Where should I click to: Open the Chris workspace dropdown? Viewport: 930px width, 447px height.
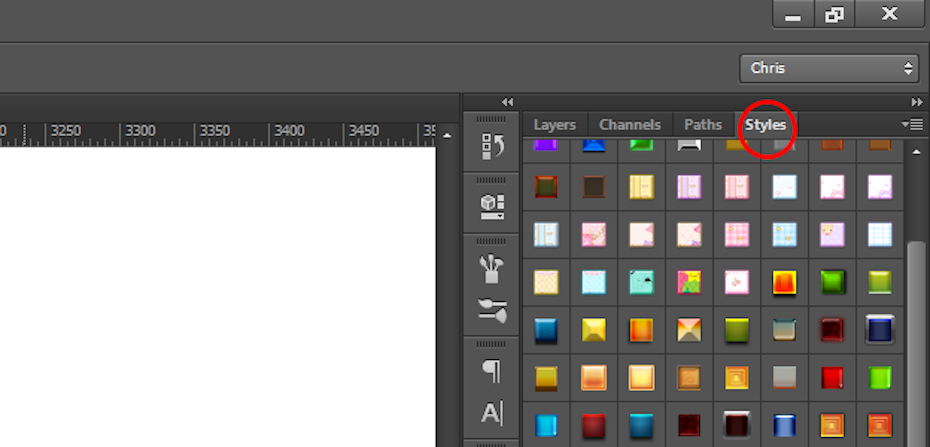pos(829,68)
